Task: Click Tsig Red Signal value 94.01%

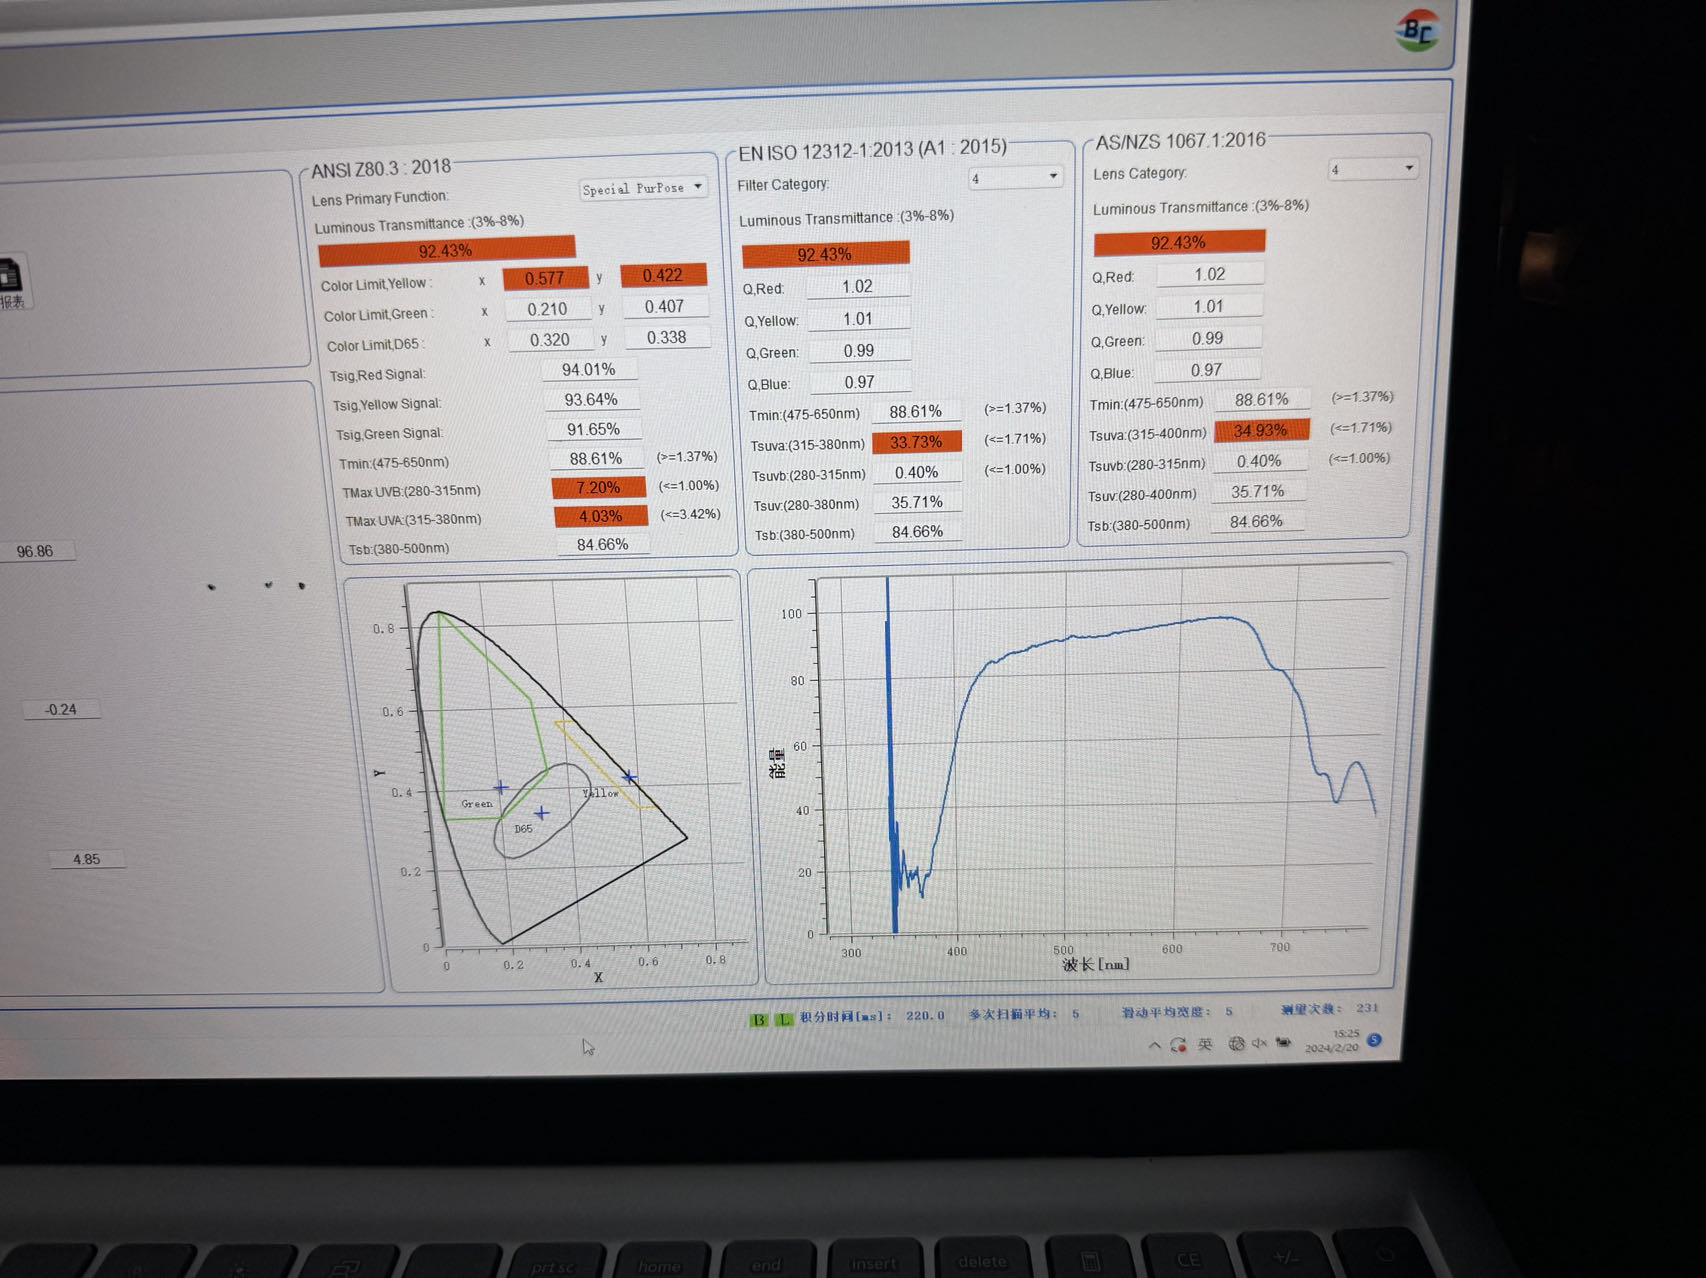Action: [589, 369]
